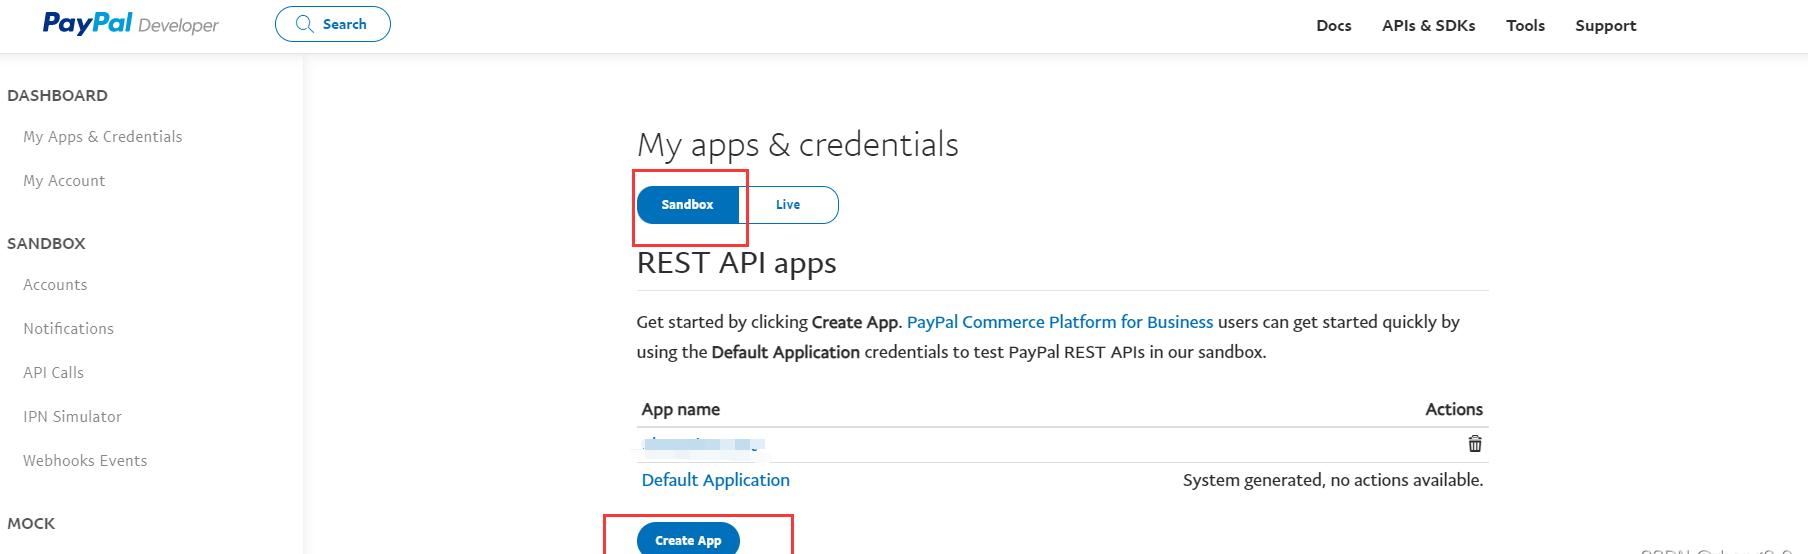Switch to Live mode

pos(788,205)
